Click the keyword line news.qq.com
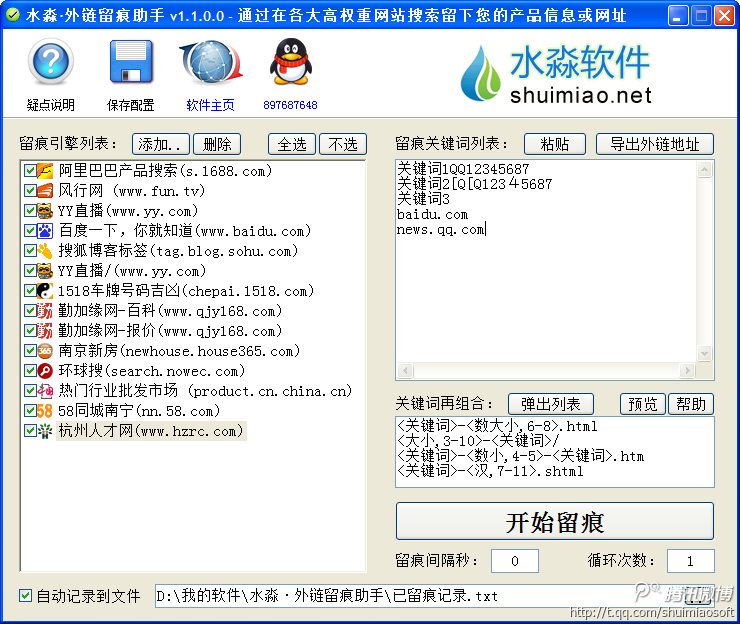This screenshot has height=624, width=740. point(440,229)
